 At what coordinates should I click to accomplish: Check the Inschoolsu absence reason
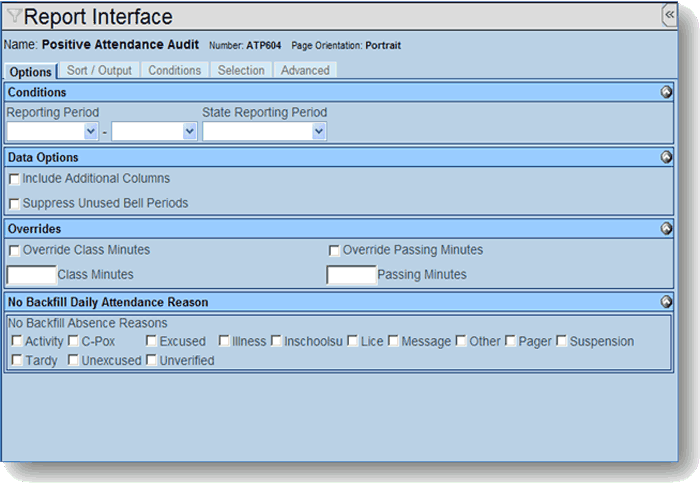276,341
